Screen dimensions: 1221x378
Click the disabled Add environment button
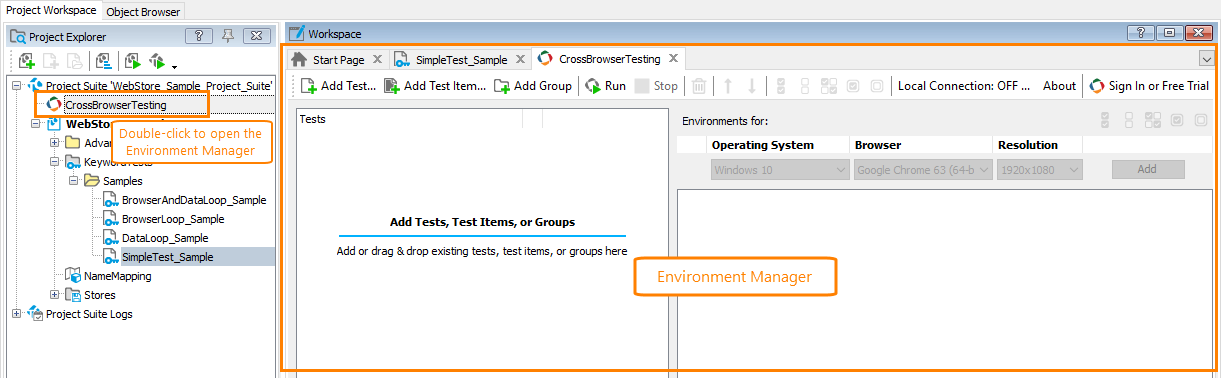[1147, 169]
